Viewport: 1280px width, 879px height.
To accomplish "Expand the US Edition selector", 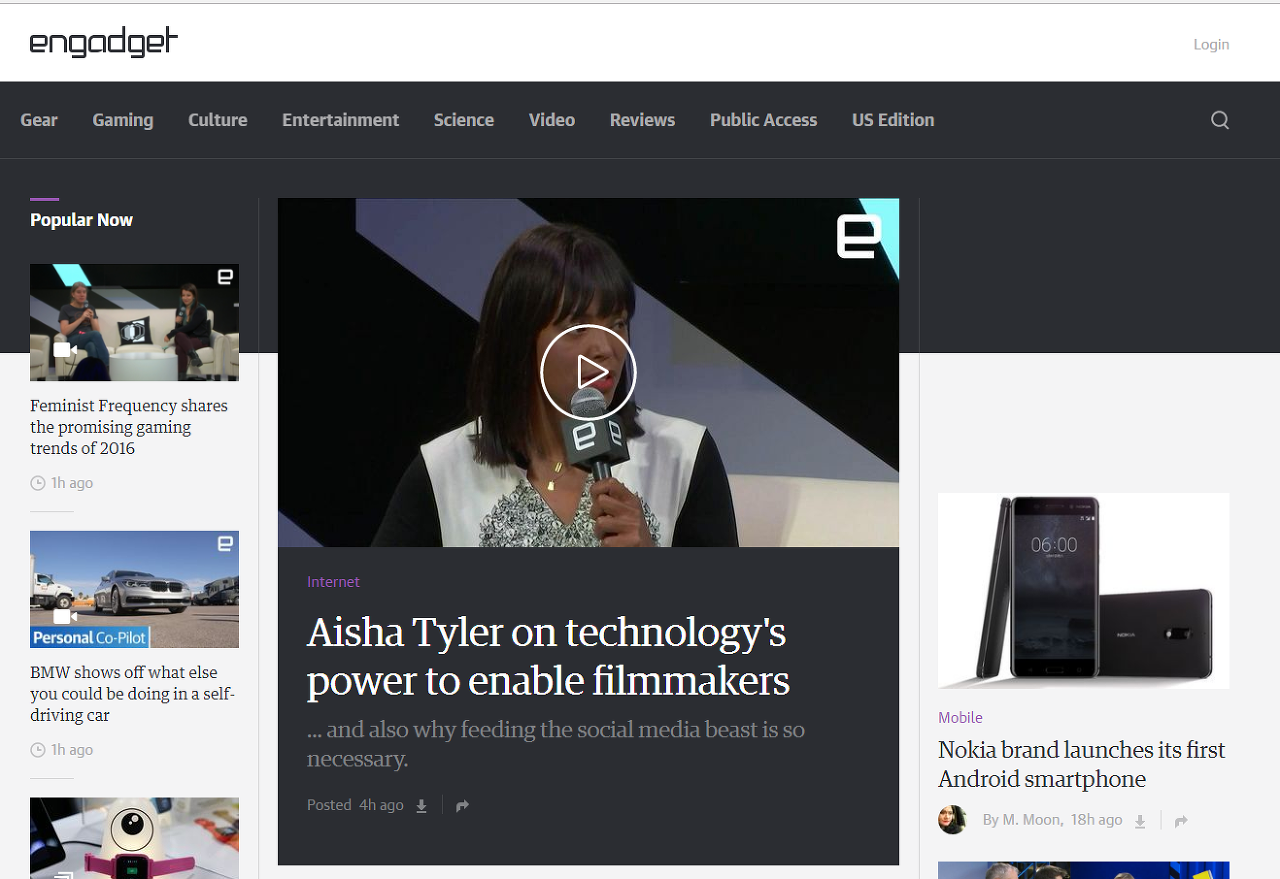I will 893,120.
